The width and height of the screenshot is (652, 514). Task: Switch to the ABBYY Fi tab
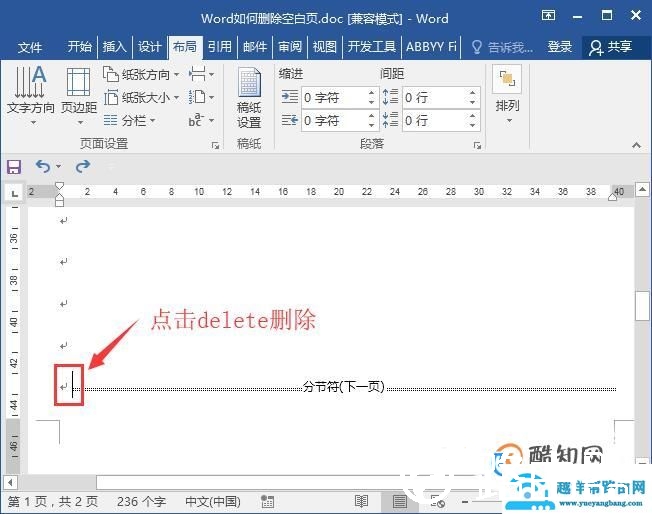[431, 47]
